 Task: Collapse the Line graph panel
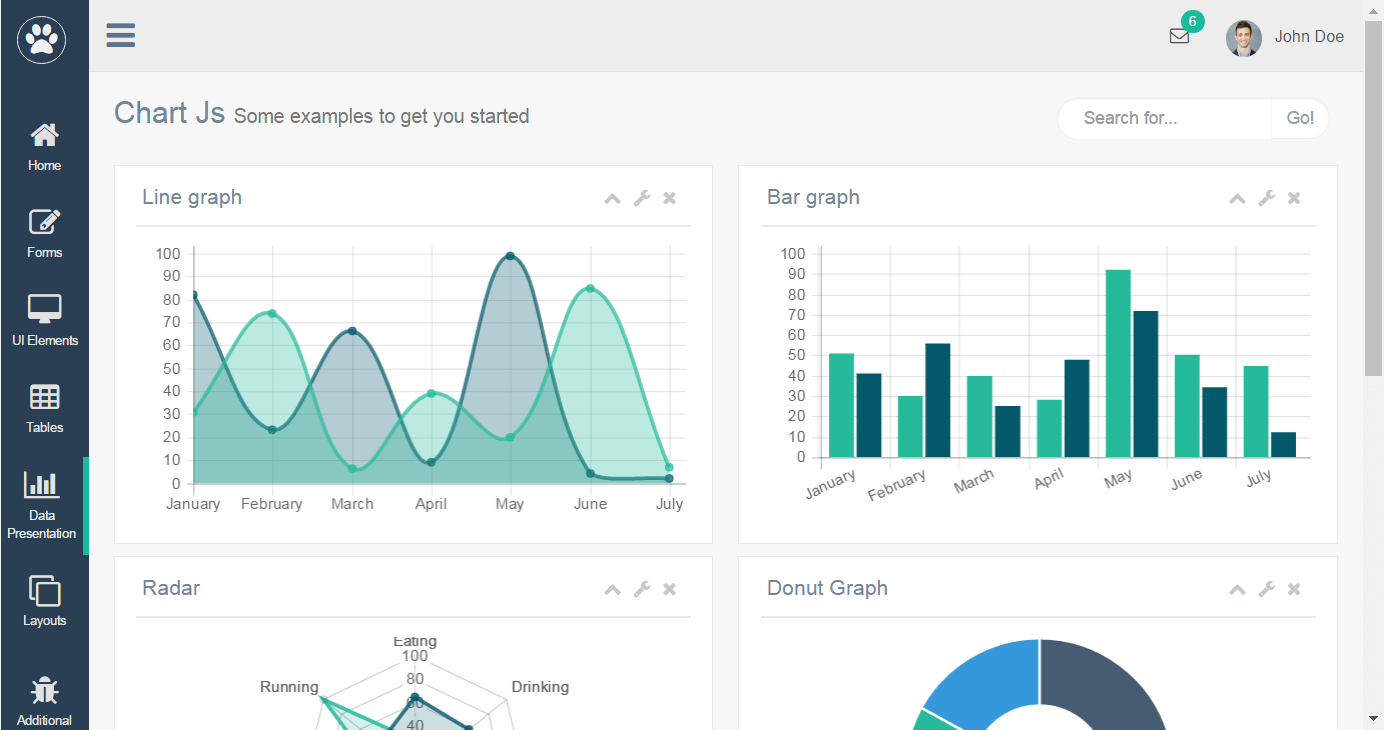(x=612, y=198)
